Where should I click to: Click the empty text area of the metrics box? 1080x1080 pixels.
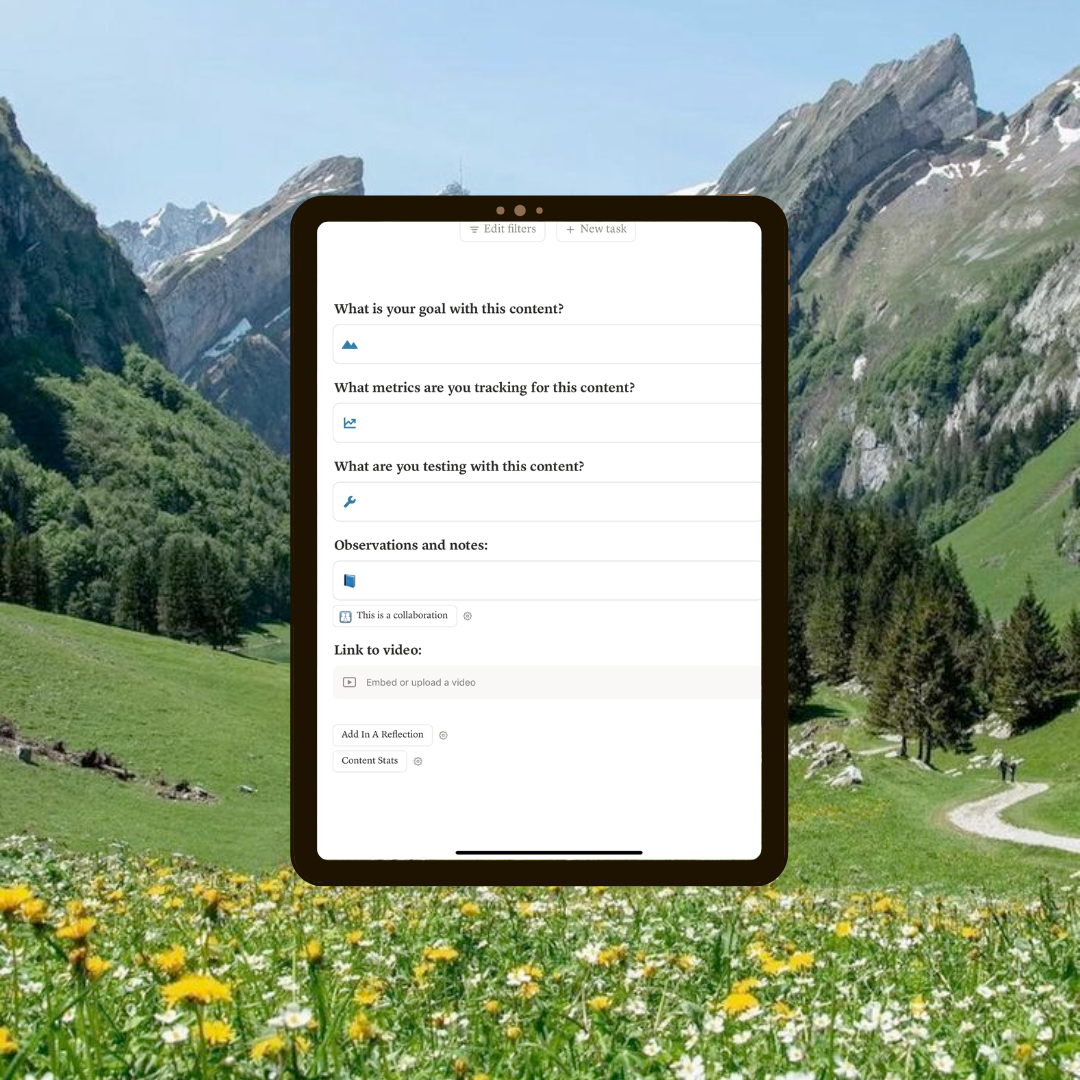pos(560,423)
